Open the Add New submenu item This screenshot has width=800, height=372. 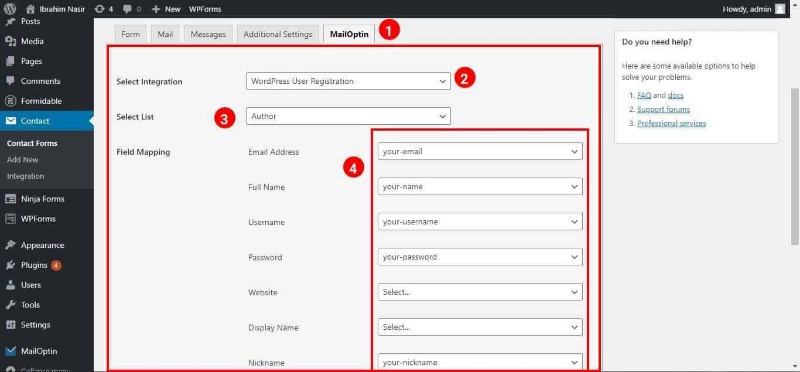(x=23, y=160)
